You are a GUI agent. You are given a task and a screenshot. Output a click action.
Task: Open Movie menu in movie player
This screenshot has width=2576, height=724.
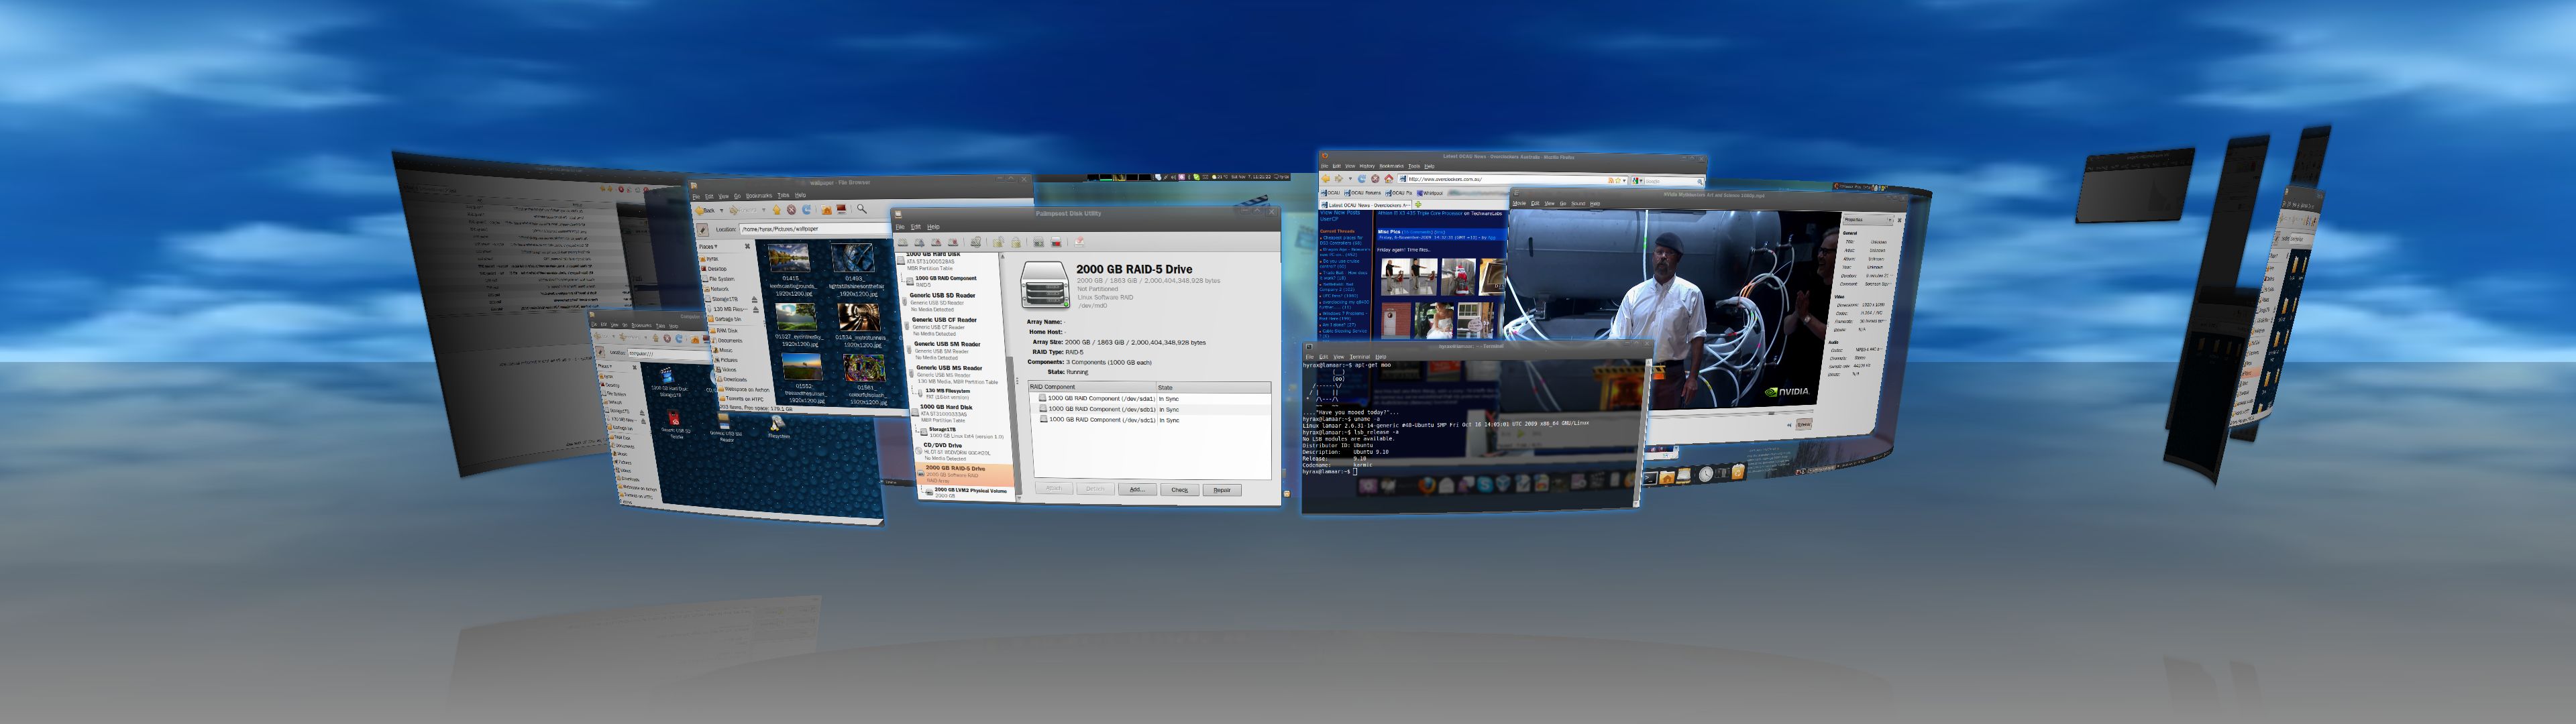click(x=1519, y=203)
